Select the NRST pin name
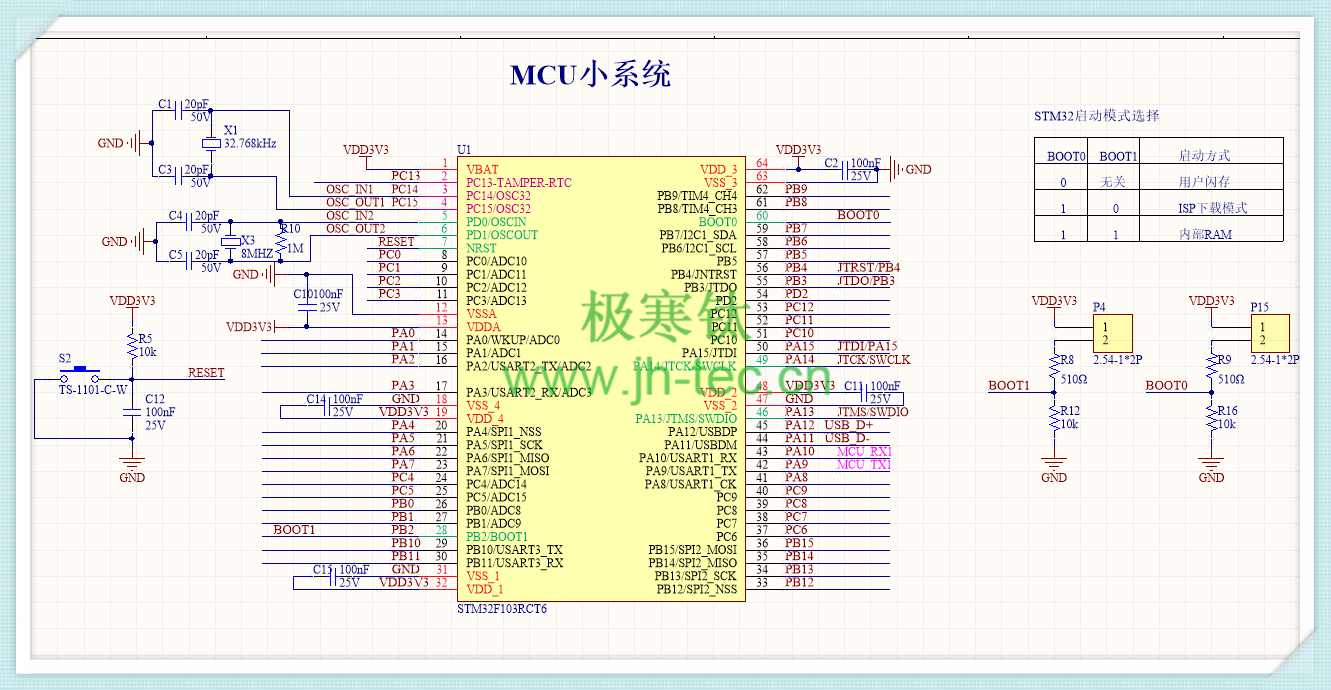1331x690 pixels. click(x=481, y=248)
